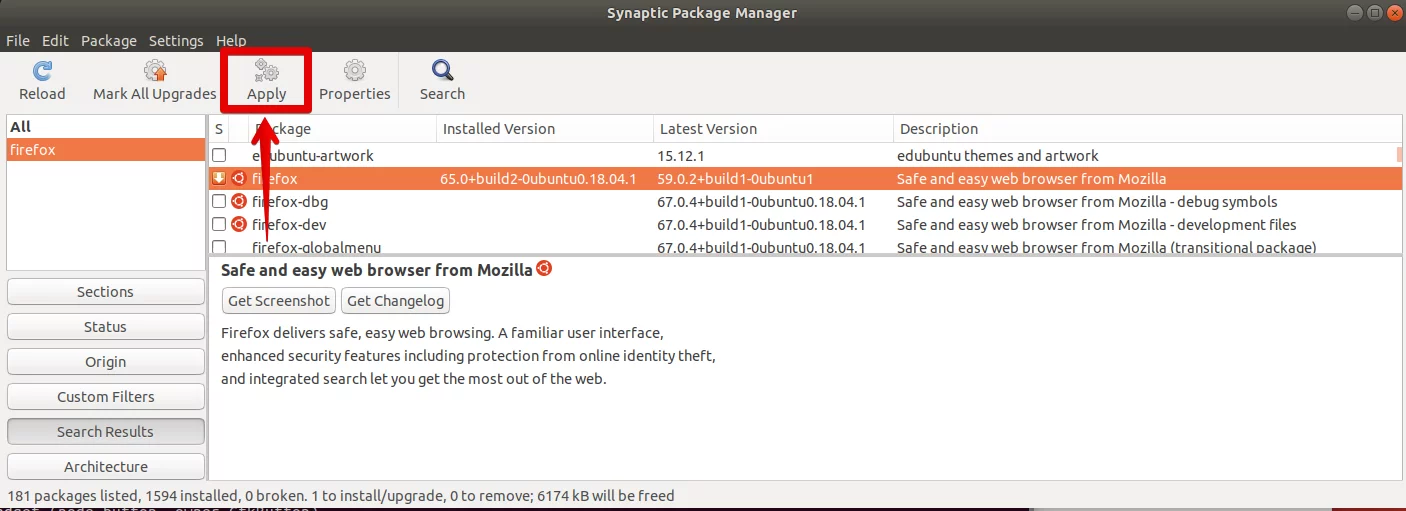The width and height of the screenshot is (1406, 511).
Task: Click the marked status box for firefox
Action: 219,179
